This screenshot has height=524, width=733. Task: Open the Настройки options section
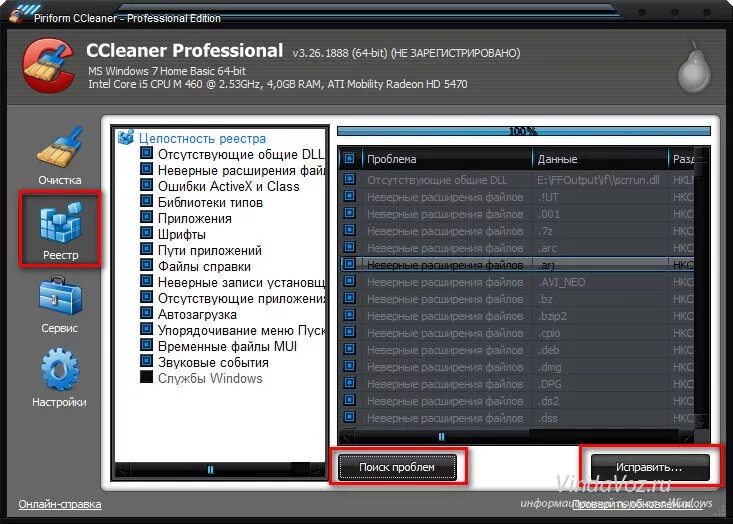(x=59, y=378)
